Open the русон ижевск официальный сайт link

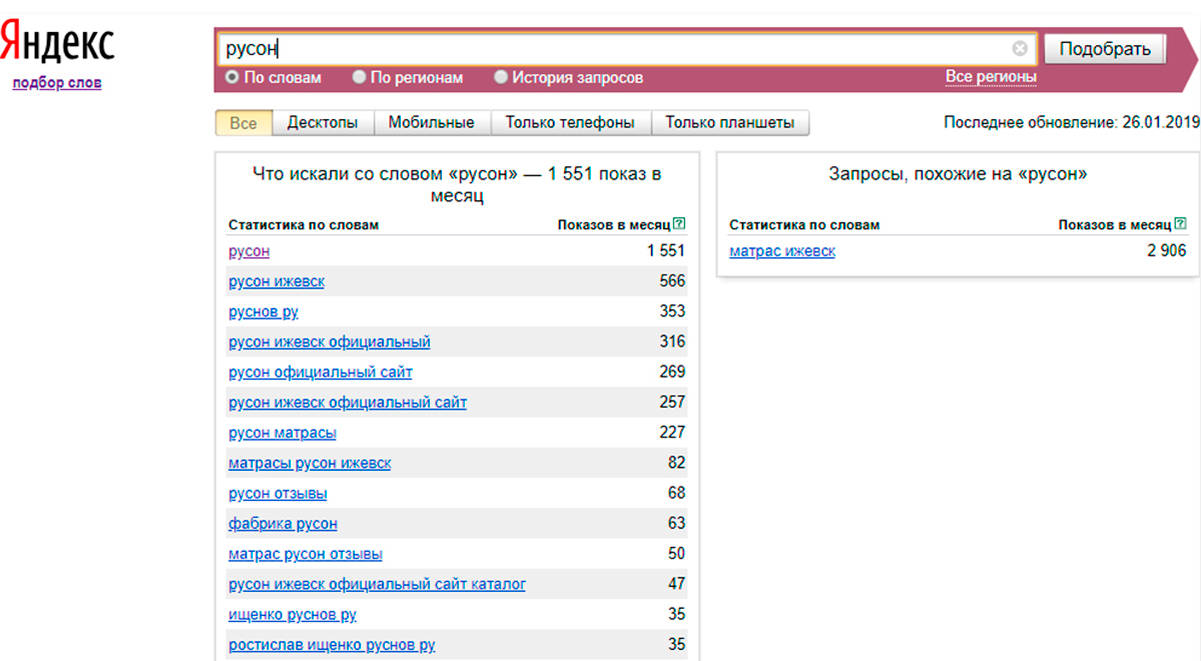pos(347,403)
